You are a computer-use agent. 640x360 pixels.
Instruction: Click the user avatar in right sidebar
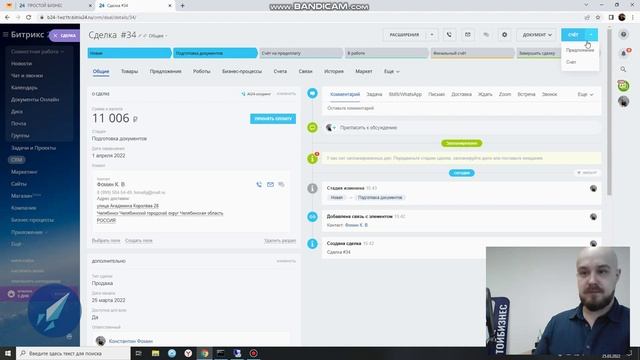tap(623, 102)
